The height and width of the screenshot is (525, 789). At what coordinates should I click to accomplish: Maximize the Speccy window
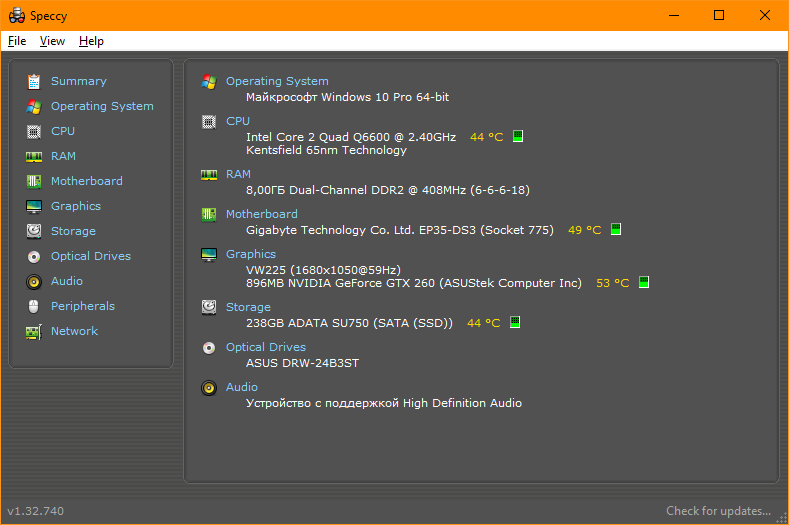(x=719, y=15)
